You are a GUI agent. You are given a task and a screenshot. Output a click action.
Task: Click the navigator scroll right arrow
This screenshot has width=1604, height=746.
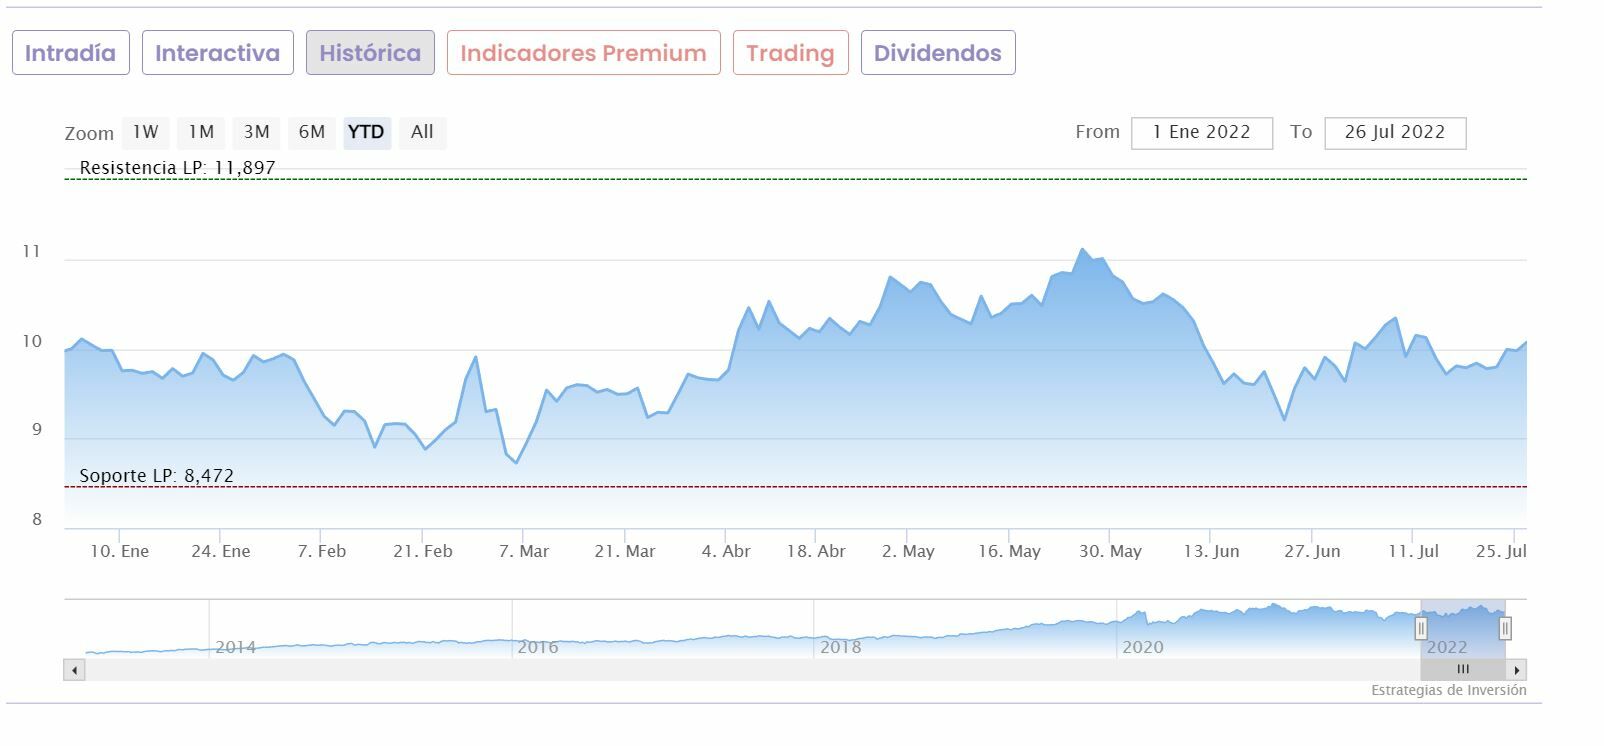click(x=1517, y=670)
